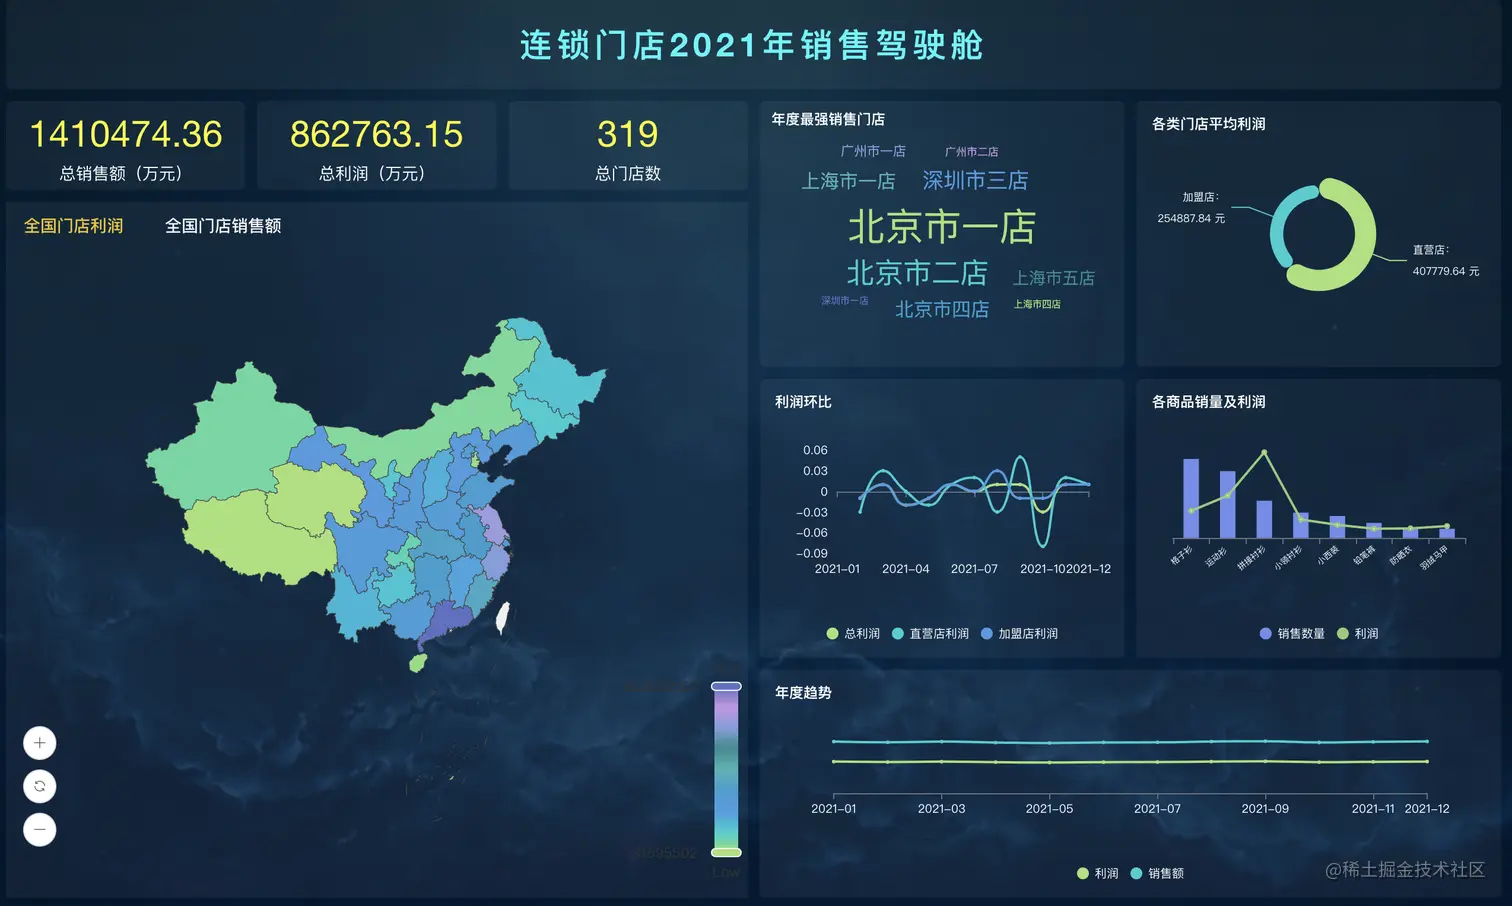Click the 2021-07 axis label in 利润环比

[975, 569]
